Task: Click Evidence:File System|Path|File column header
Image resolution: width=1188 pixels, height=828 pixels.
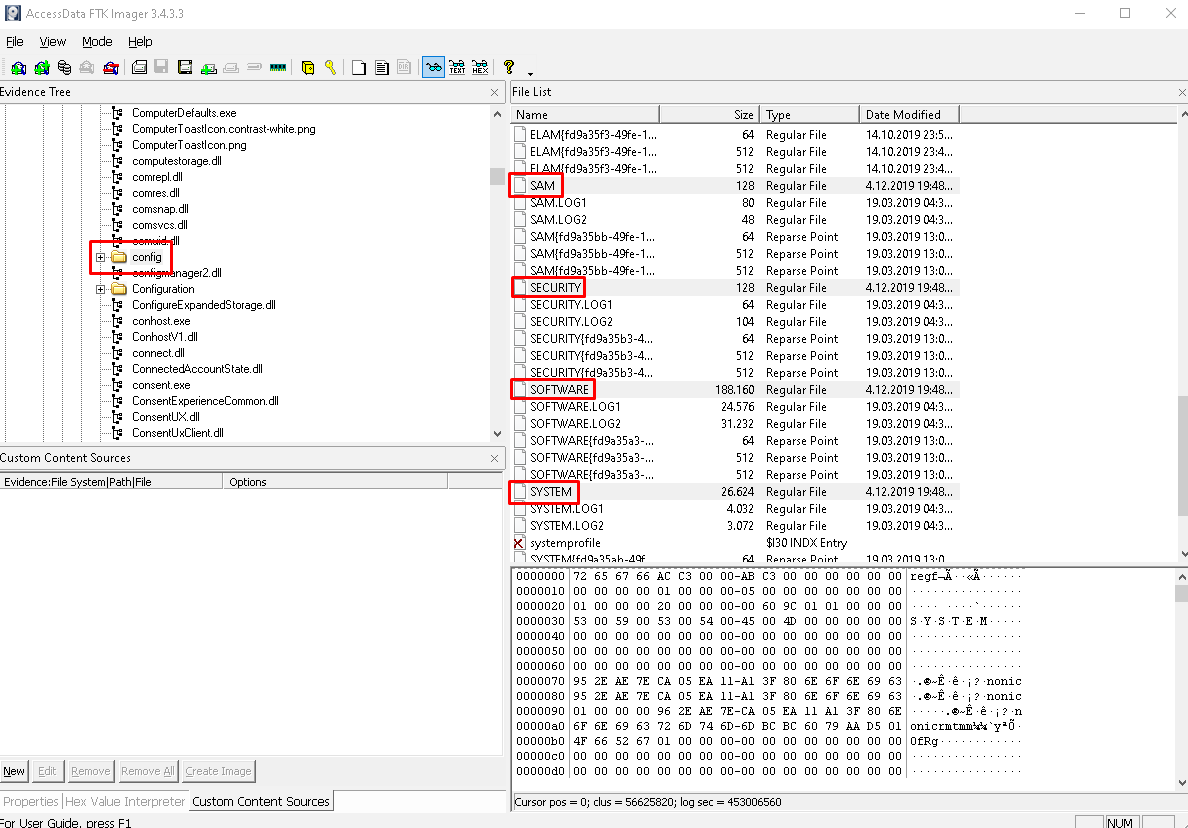Action: pos(111,482)
